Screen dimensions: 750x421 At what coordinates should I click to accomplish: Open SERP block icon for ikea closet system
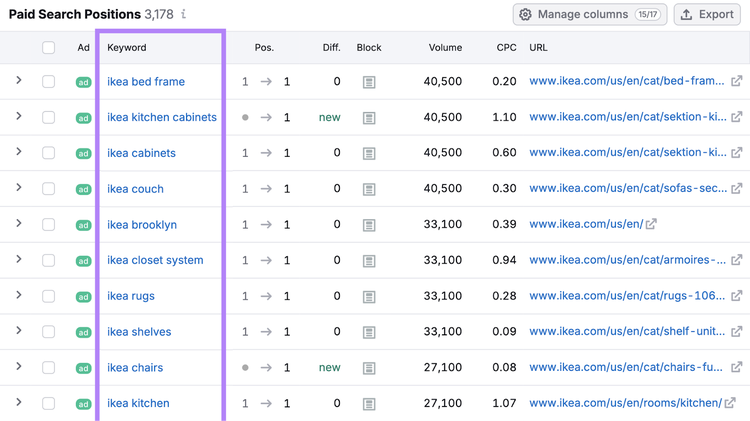point(369,261)
